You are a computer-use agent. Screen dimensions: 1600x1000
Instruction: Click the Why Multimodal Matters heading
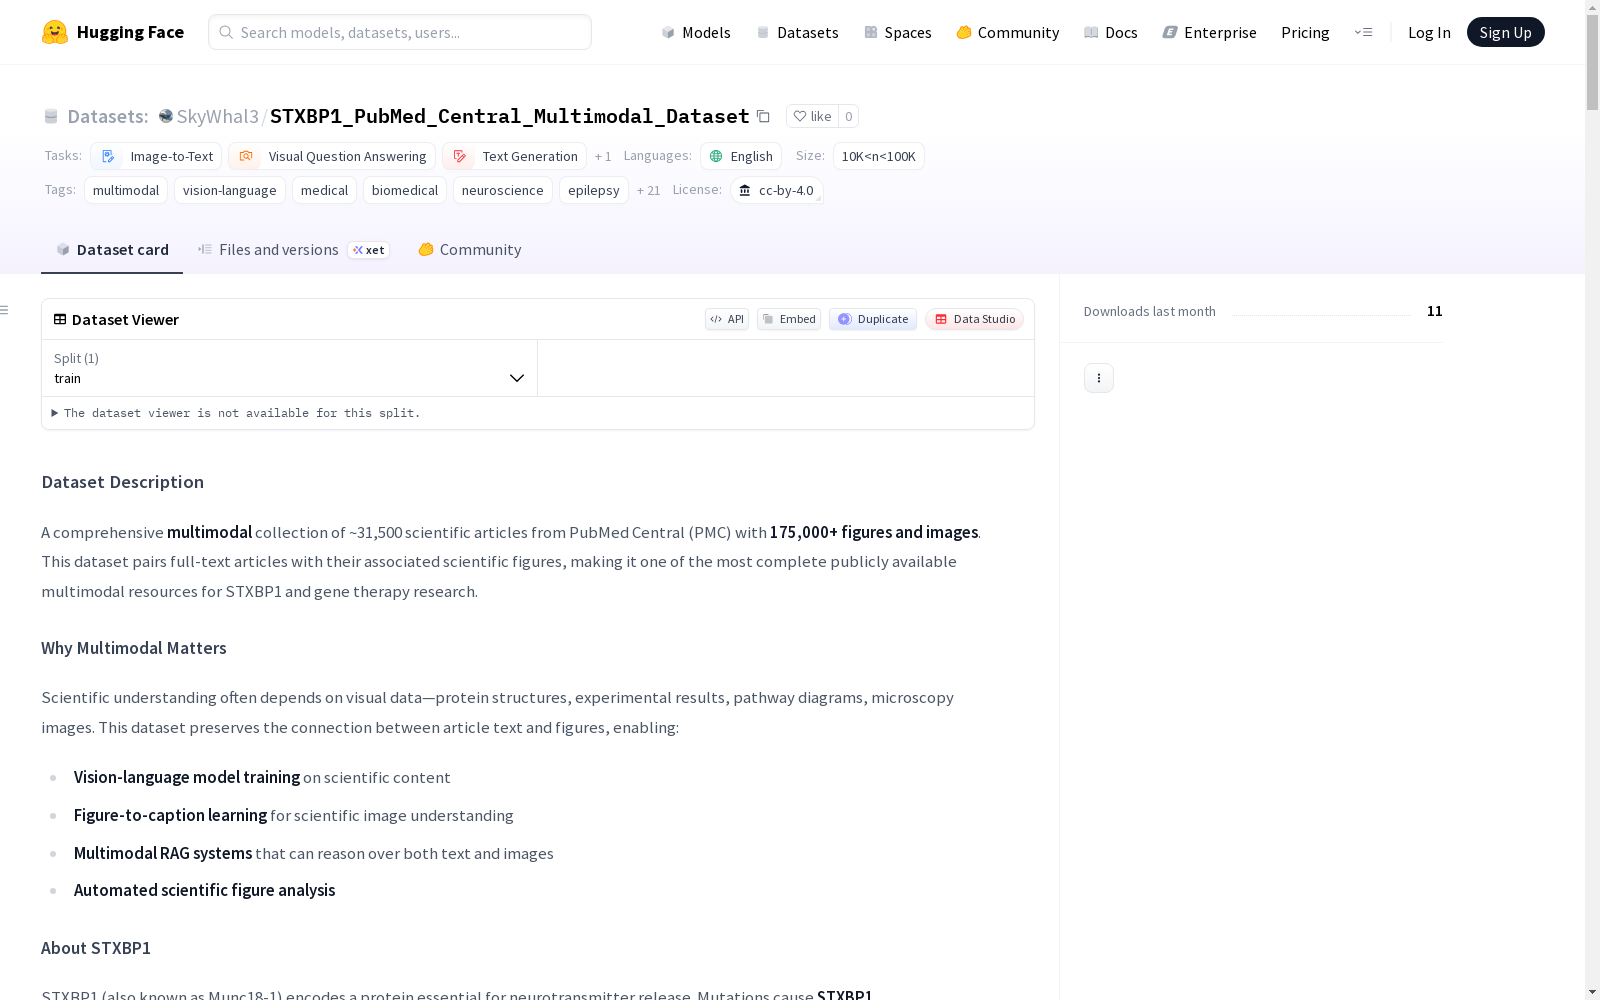134,648
